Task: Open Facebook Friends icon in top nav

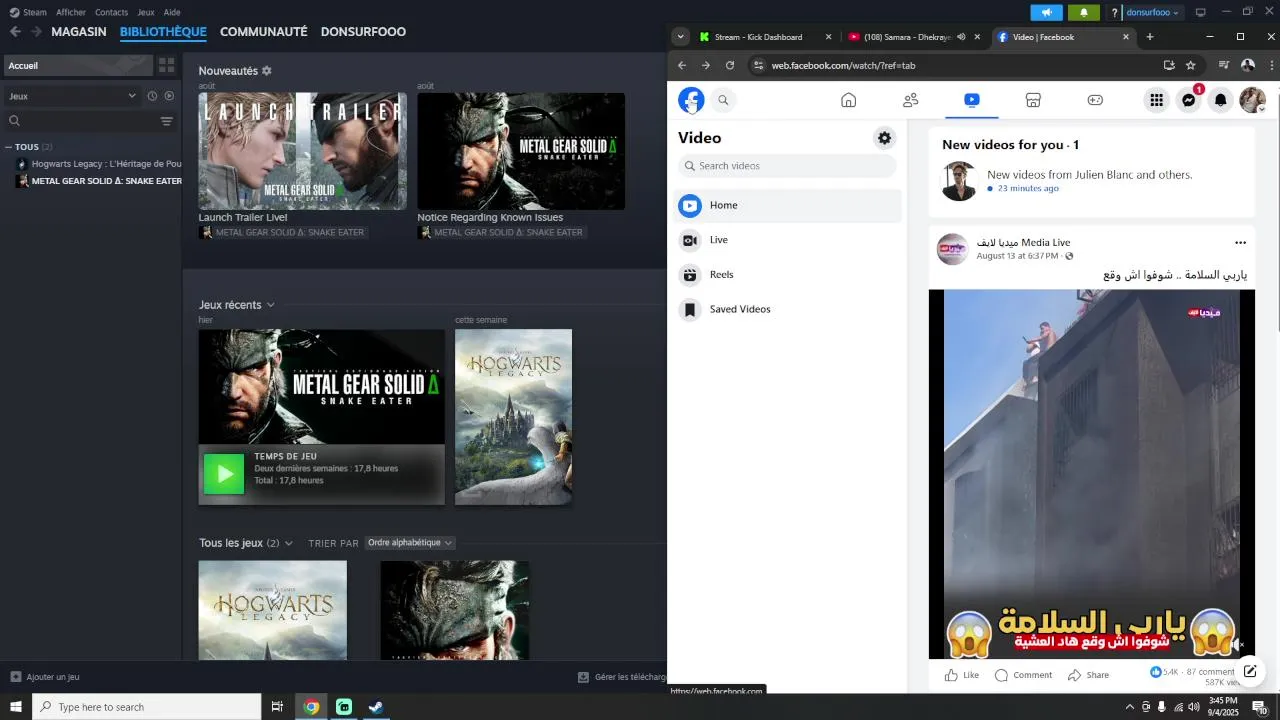Action: 910,100
